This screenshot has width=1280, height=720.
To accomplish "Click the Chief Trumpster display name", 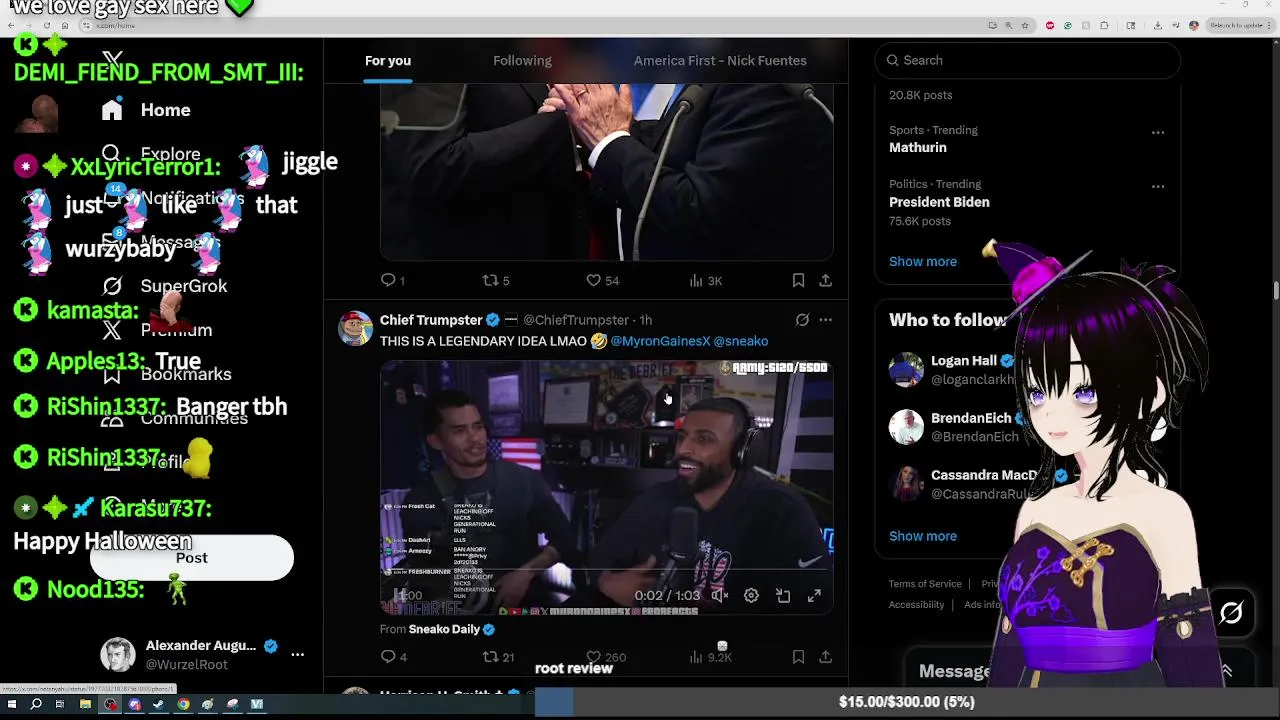I will click(431, 320).
